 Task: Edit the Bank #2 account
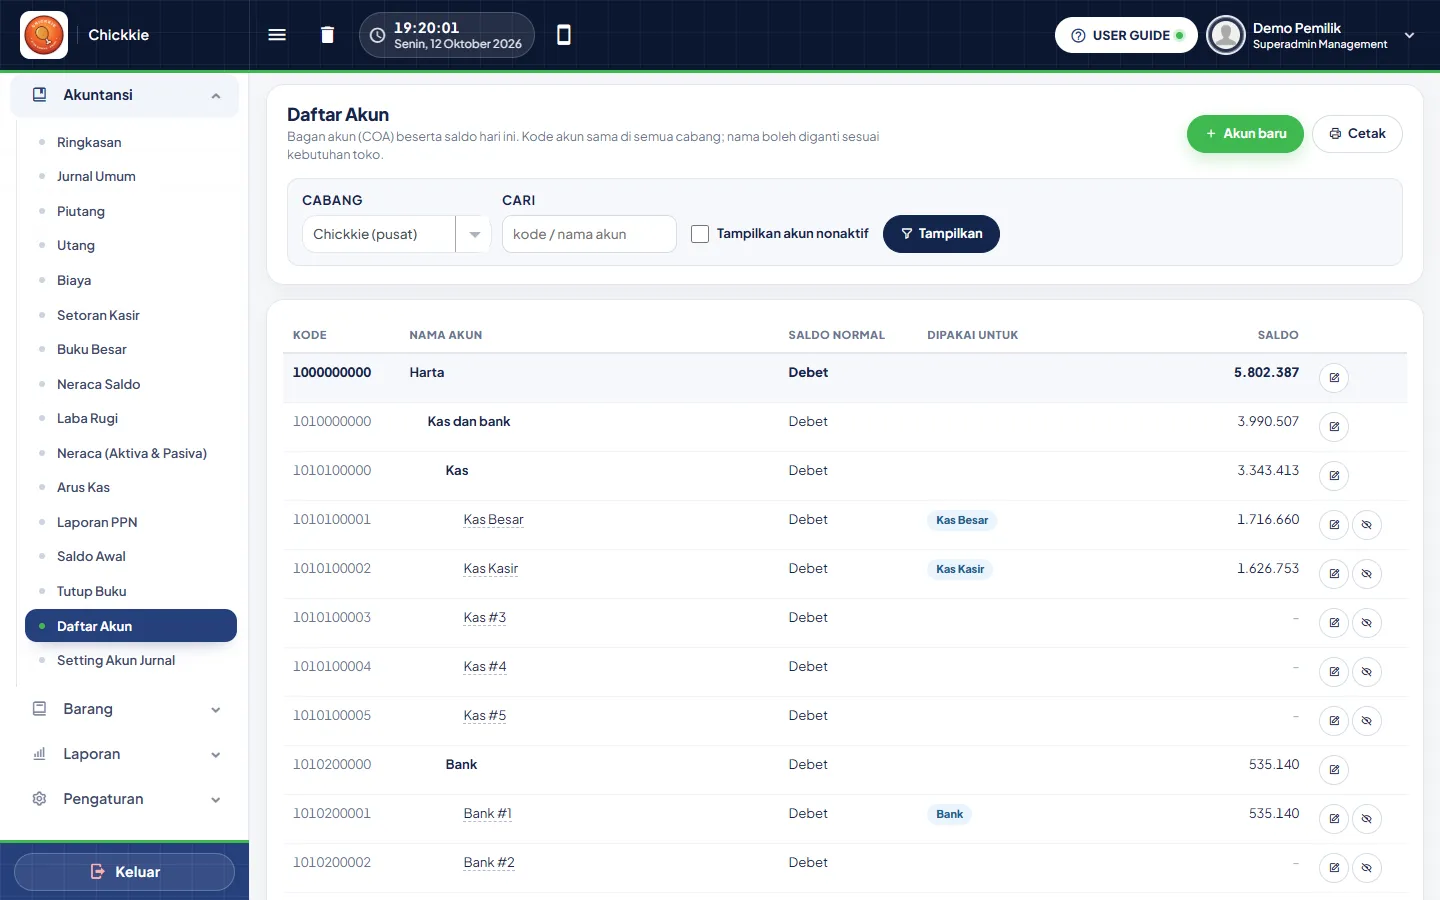[1334, 868]
